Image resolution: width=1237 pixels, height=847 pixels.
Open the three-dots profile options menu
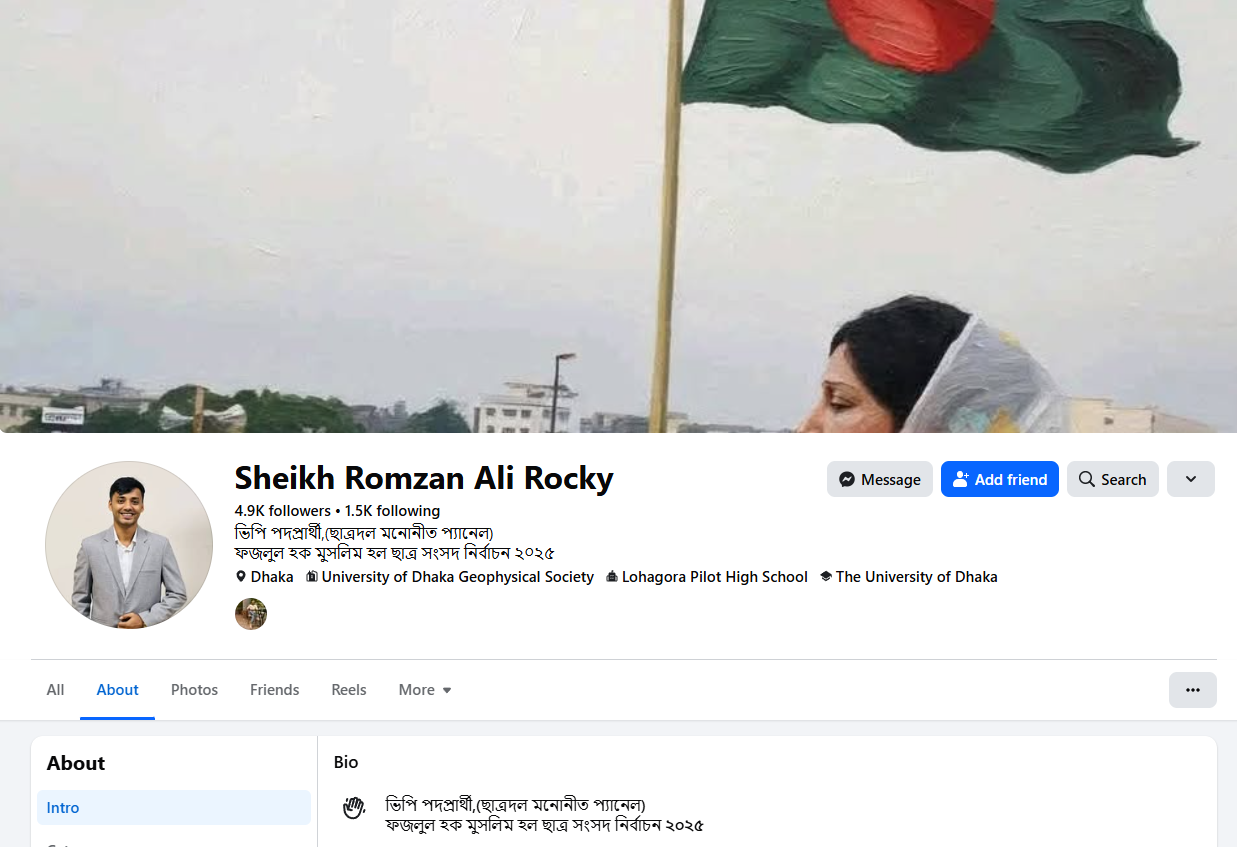1193,690
